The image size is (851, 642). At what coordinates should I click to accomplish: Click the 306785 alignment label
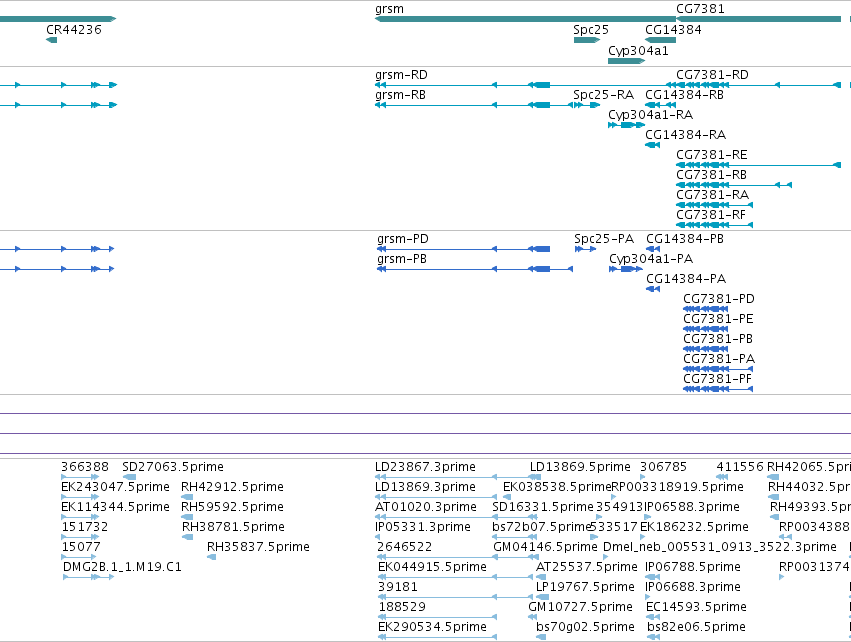coord(663,467)
